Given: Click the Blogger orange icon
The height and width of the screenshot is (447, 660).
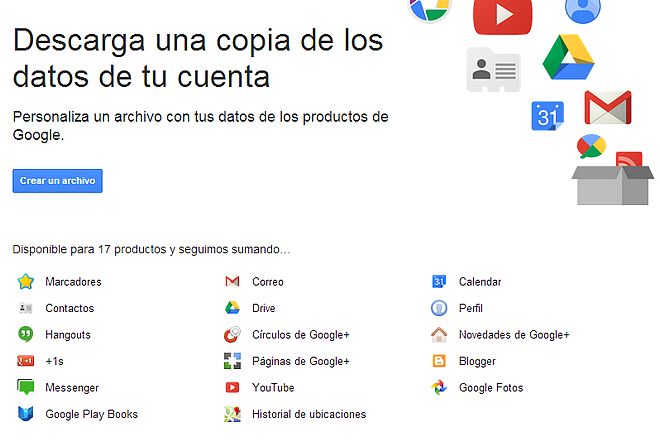Looking at the screenshot, I should pos(439,361).
